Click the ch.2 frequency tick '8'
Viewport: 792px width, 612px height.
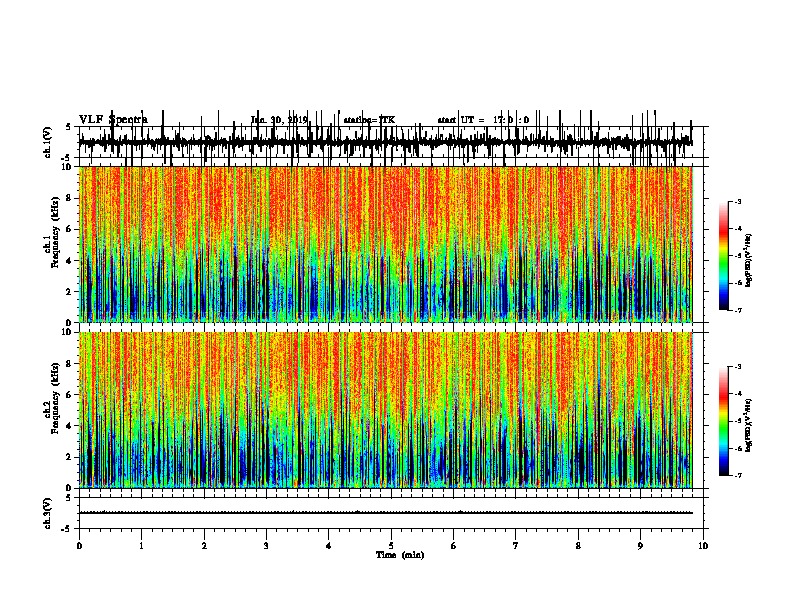click(x=70, y=364)
